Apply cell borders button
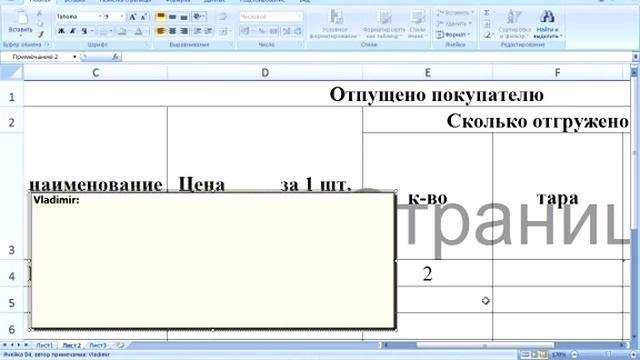Viewport: 640px width, 360px height. [x=104, y=31]
